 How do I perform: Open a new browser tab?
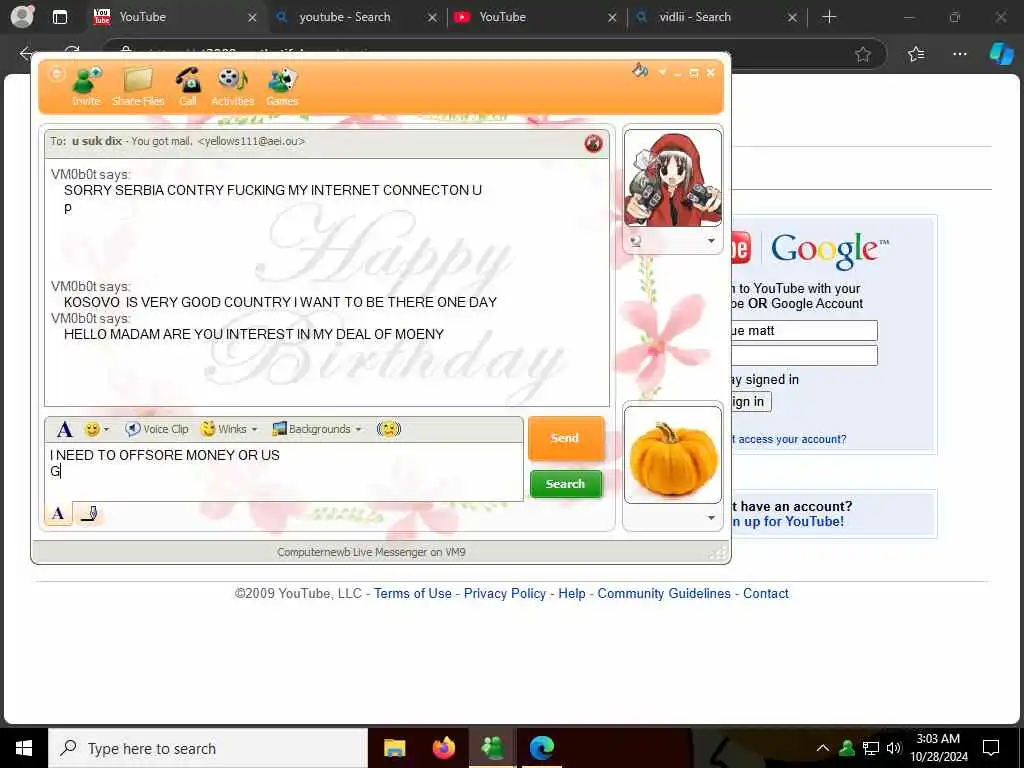829,17
